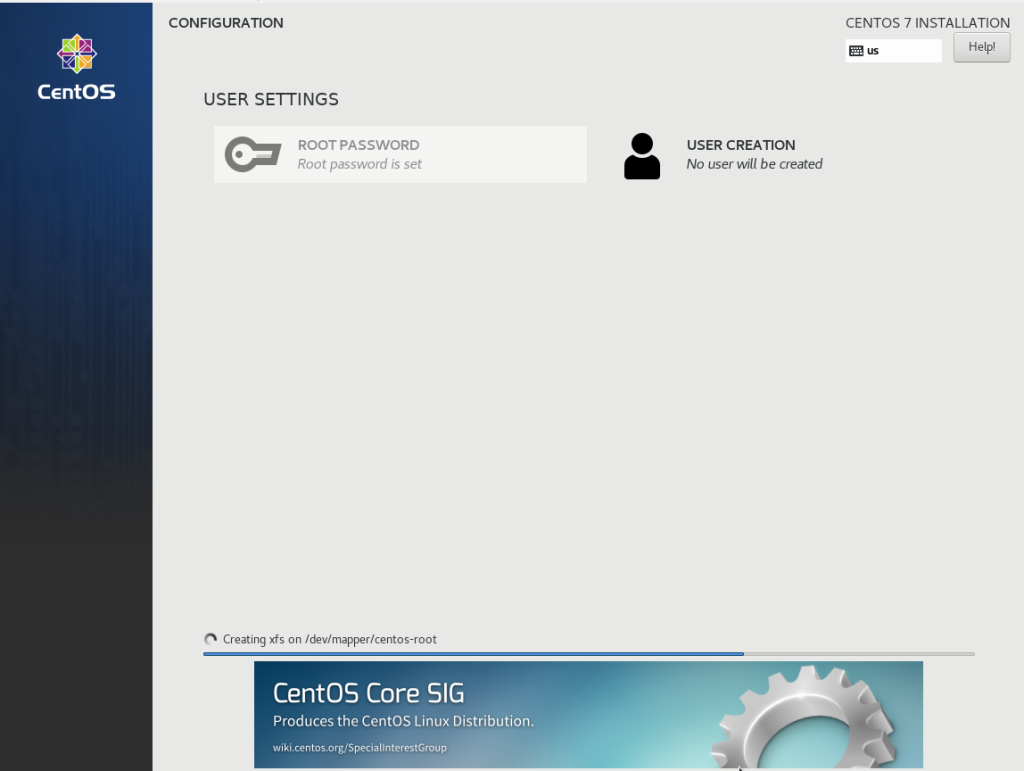Screen dimensions: 1024x771
Task: Click the CentOS wordmark in sidebar
Action: coord(76,92)
